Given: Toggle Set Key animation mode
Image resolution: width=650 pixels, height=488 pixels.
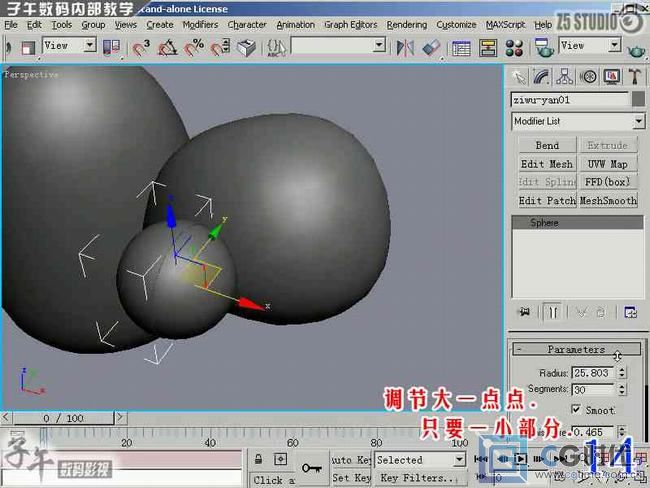Looking at the screenshot, I should coord(351,478).
